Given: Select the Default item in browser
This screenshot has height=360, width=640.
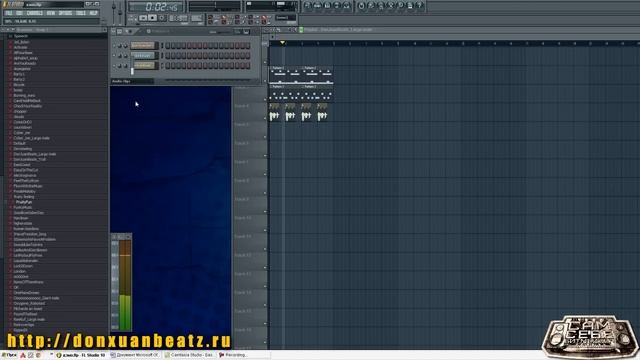Looking at the screenshot, I should pyautogui.click(x=19, y=143).
